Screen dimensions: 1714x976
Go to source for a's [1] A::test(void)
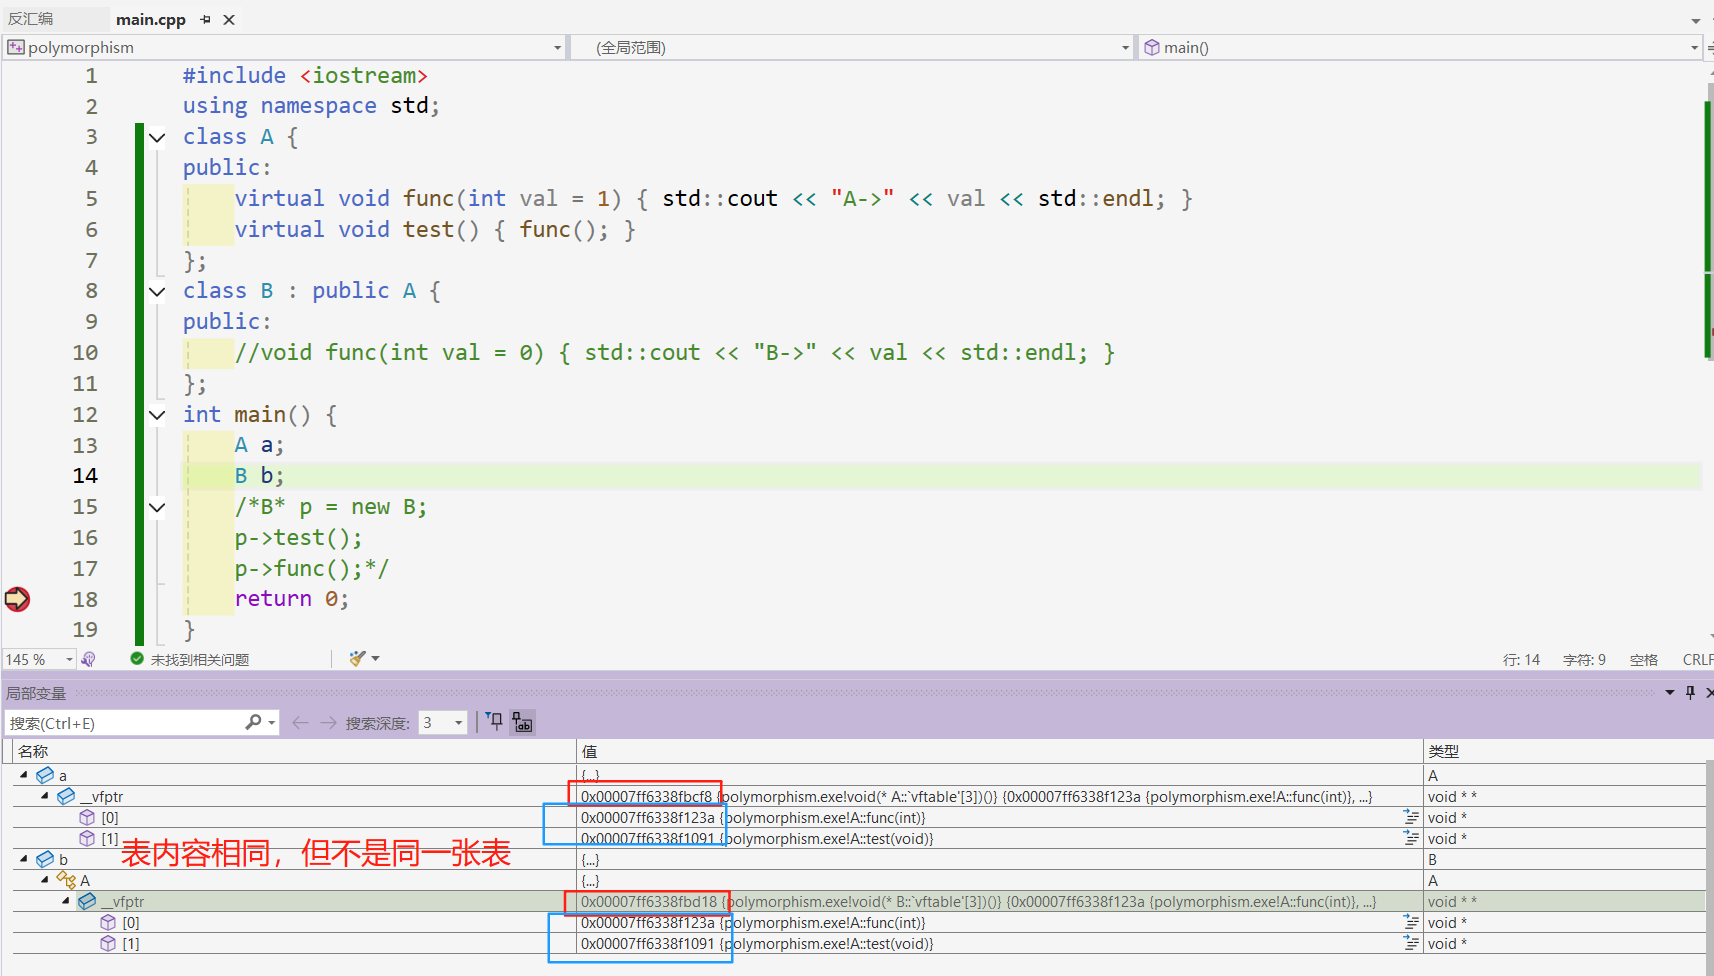pos(1411,838)
